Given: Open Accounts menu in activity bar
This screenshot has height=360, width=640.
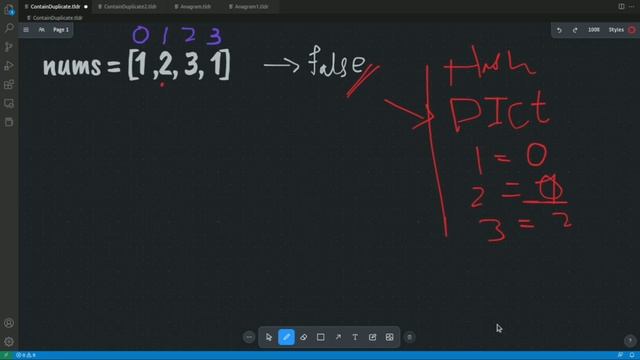Looking at the screenshot, I should 9,323.
